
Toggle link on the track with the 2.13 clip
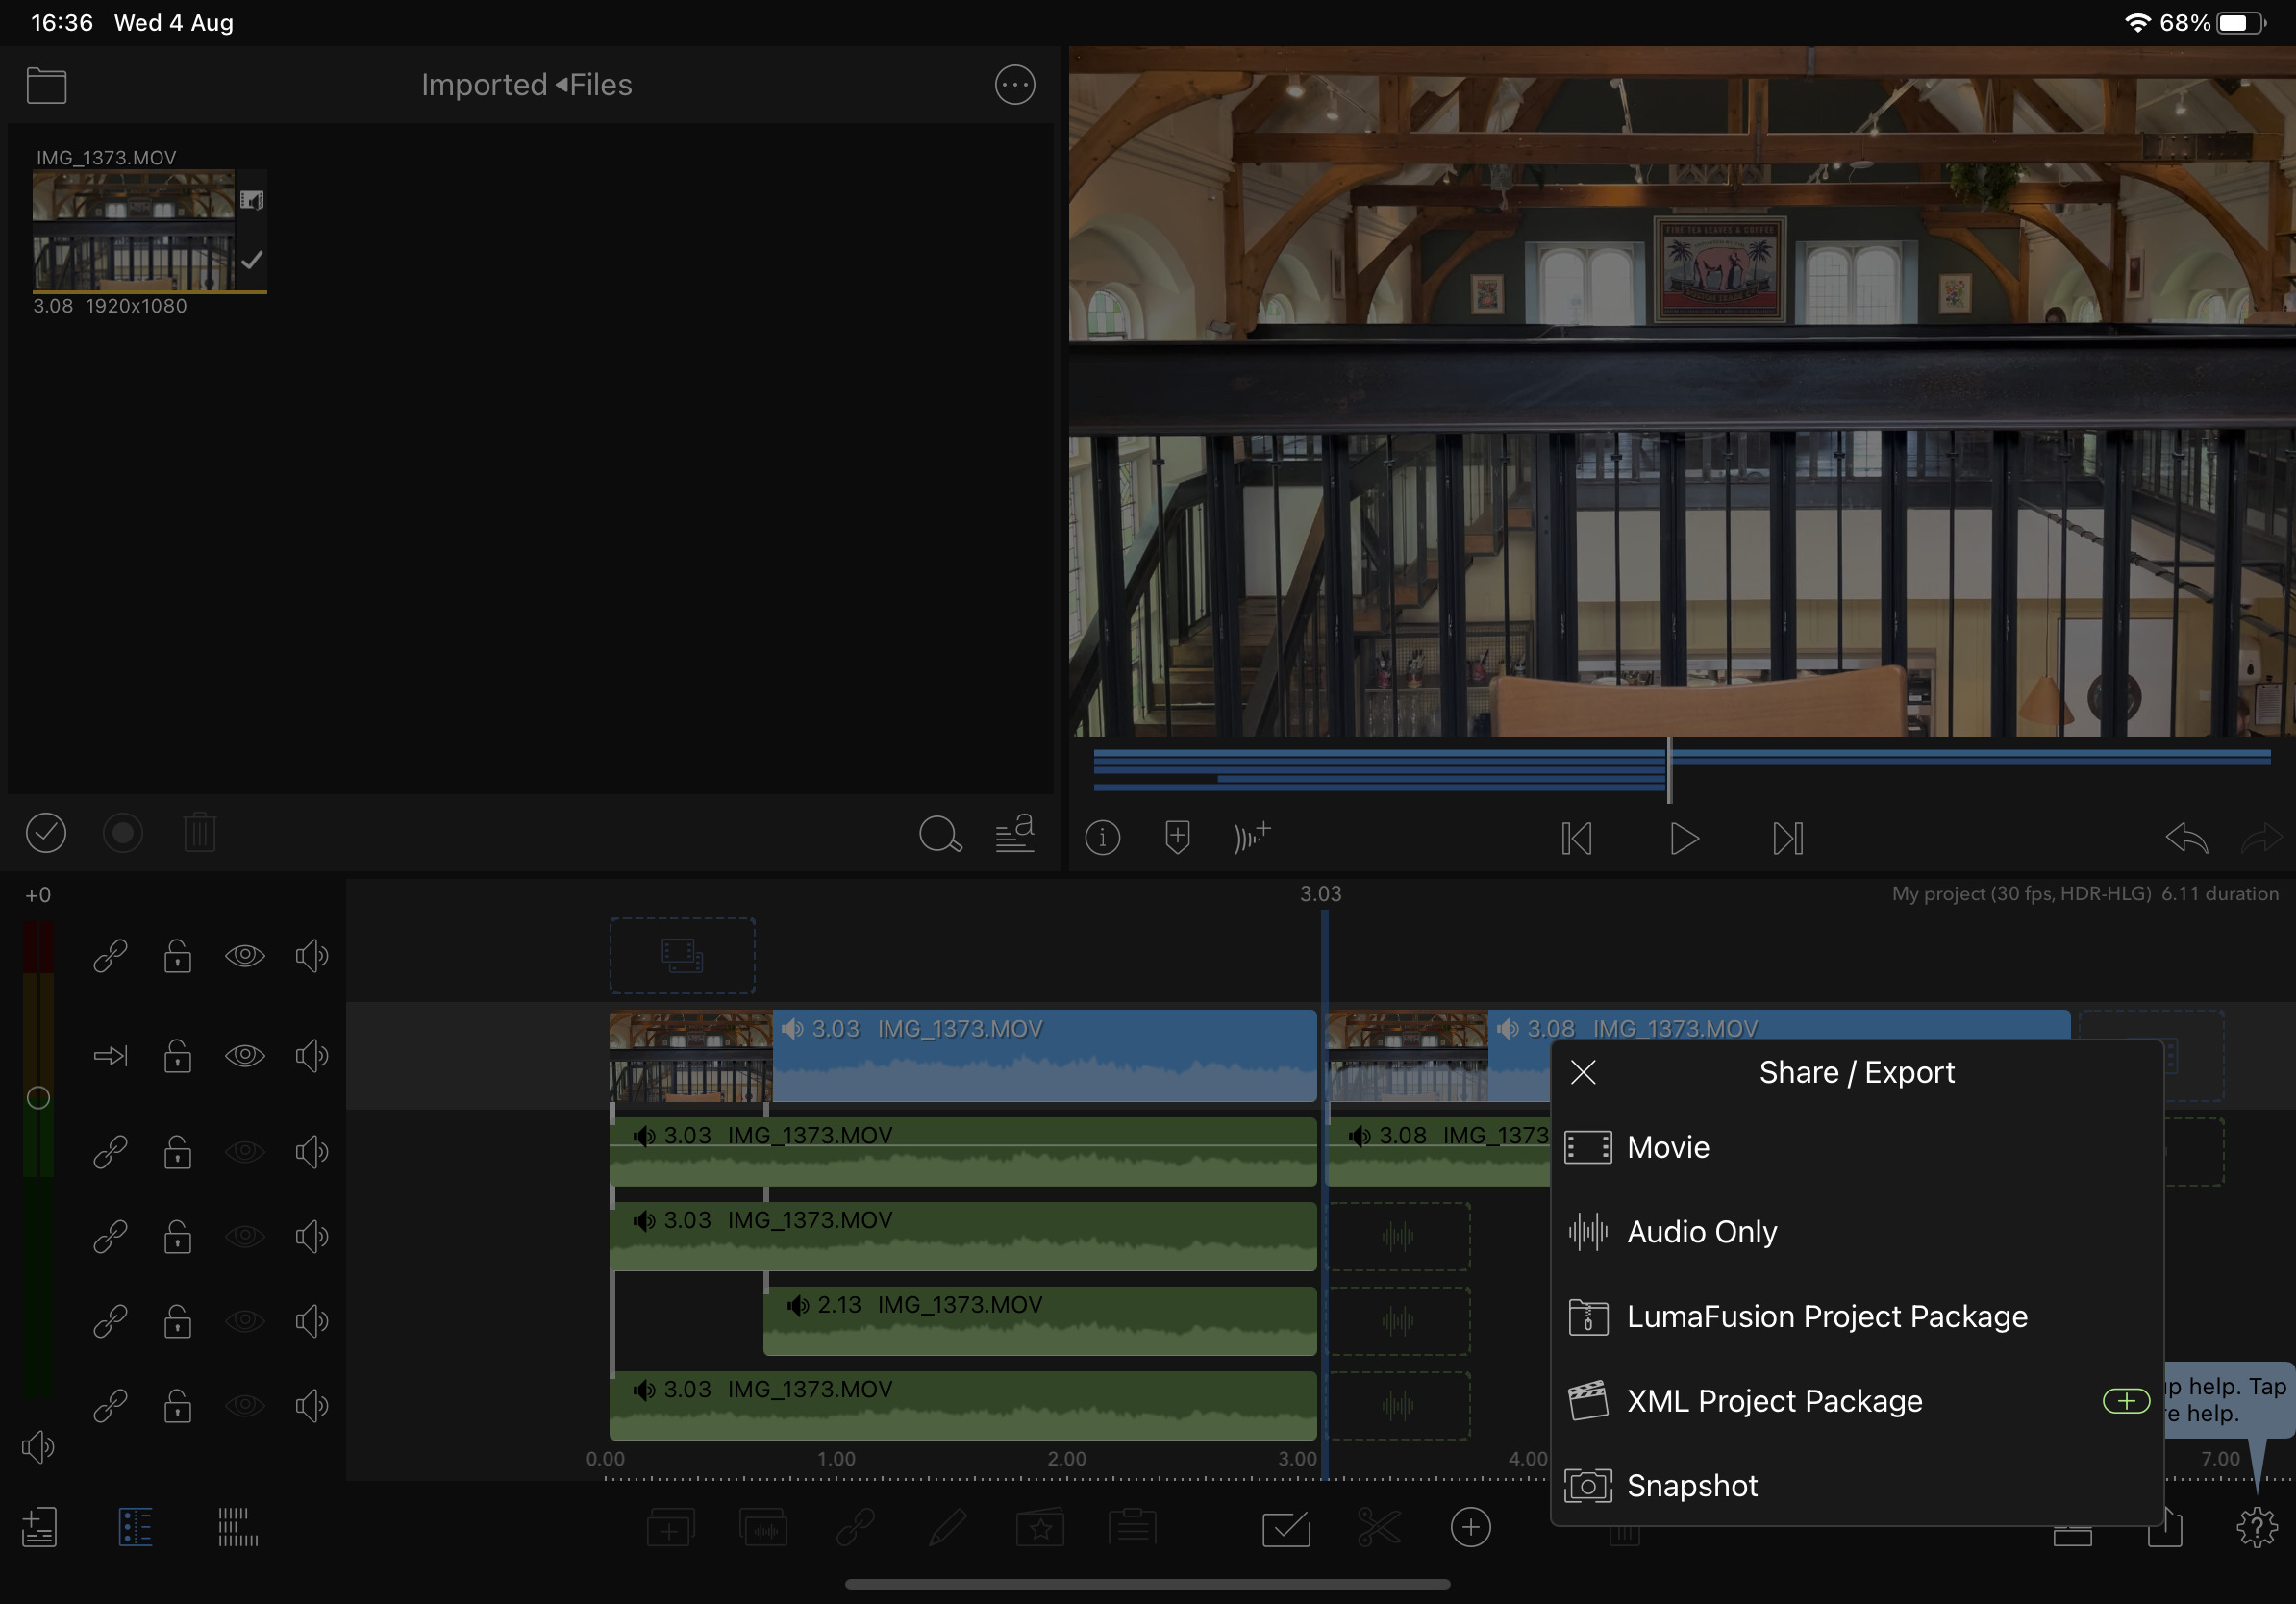point(110,1321)
